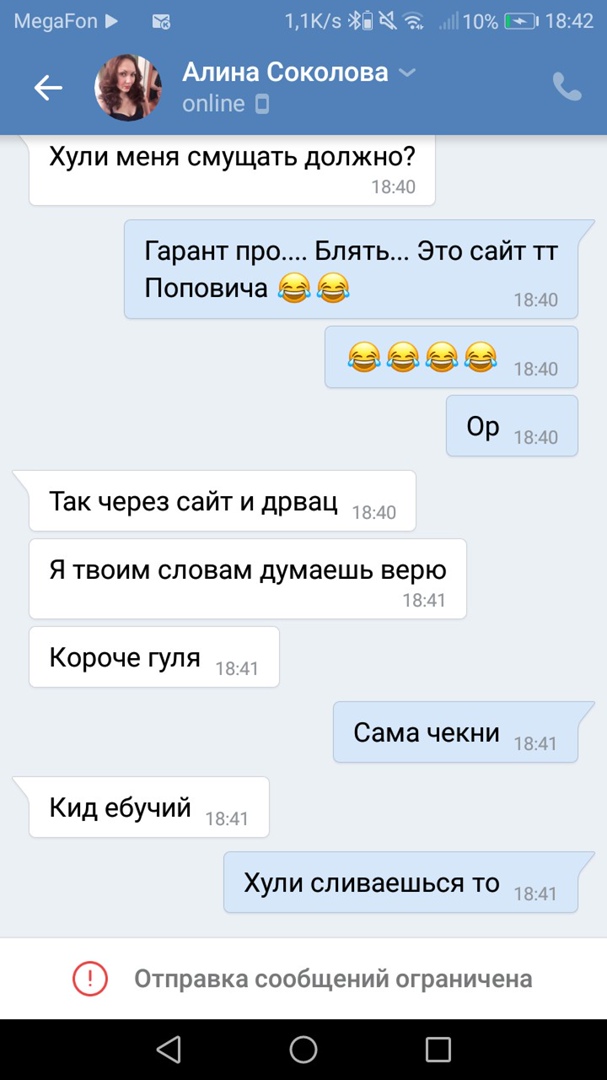Tap the Wi-Fi icon in status bar
Viewport: 607px width, 1080px height.
pyautogui.click(x=413, y=21)
